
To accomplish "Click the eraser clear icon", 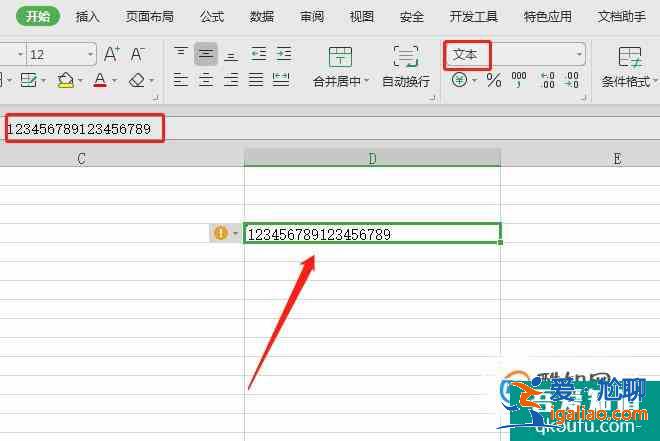I will (x=137, y=80).
